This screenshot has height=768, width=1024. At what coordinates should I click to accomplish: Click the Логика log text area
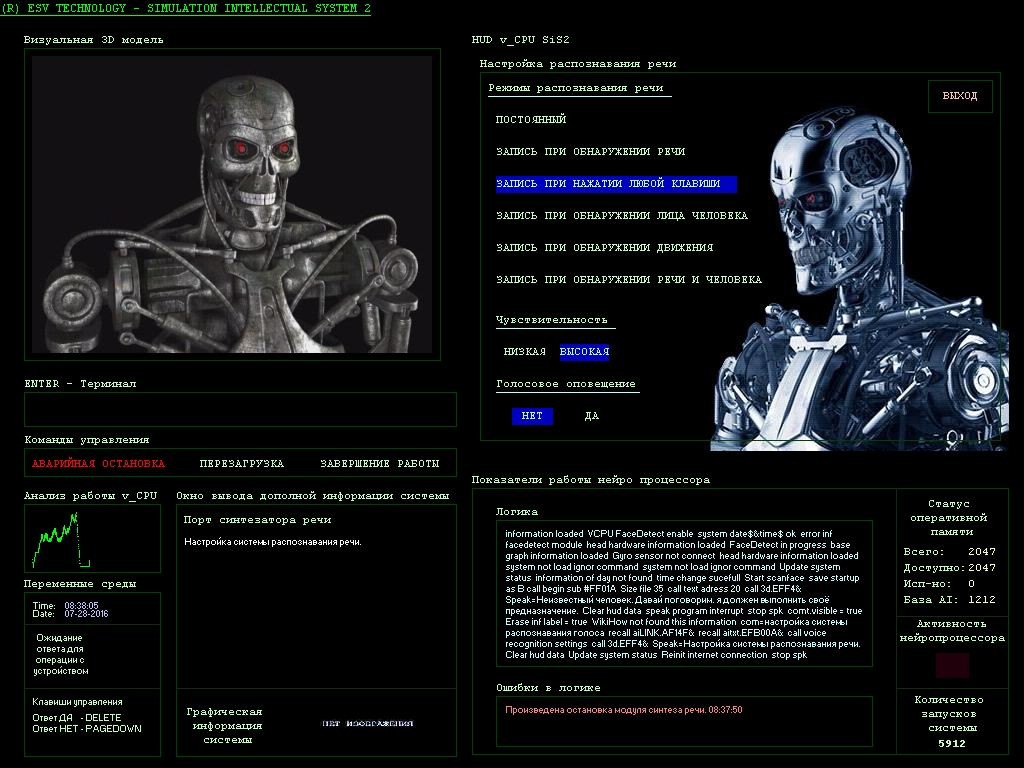click(x=684, y=593)
